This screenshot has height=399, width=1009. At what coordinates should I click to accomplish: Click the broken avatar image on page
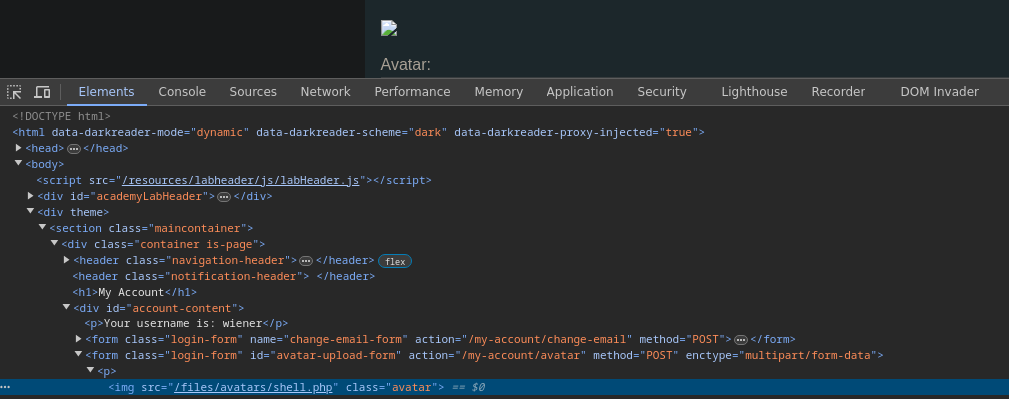coord(389,28)
